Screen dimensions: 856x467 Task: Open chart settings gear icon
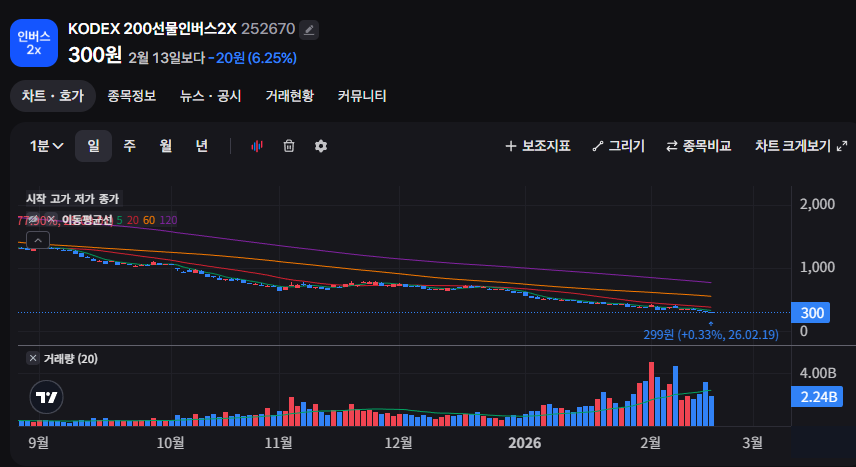(x=321, y=146)
